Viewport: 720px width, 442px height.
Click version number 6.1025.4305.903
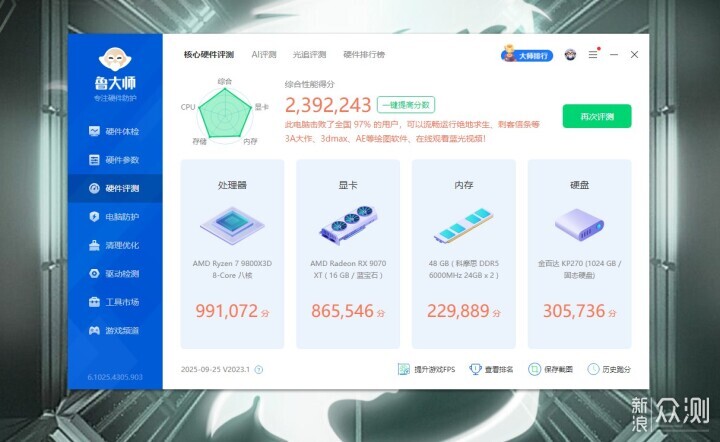point(115,377)
